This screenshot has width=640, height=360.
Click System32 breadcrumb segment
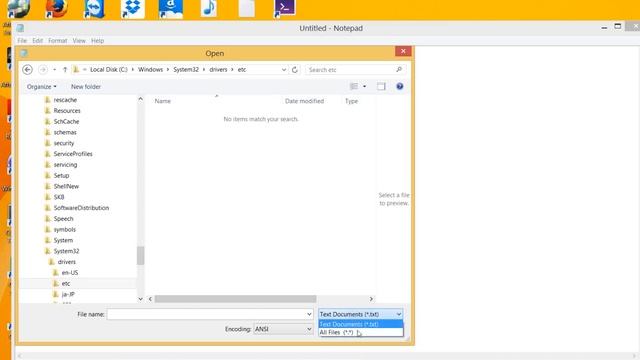point(186,70)
